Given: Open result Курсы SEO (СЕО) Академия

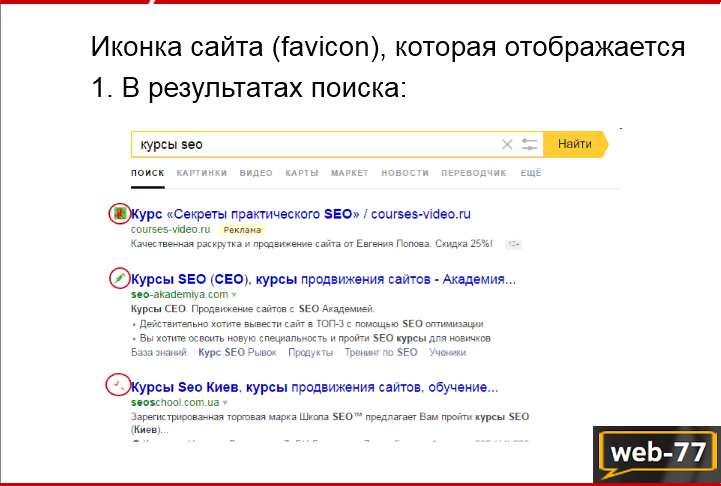Looking at the screenshot, I should click(323, 279).
